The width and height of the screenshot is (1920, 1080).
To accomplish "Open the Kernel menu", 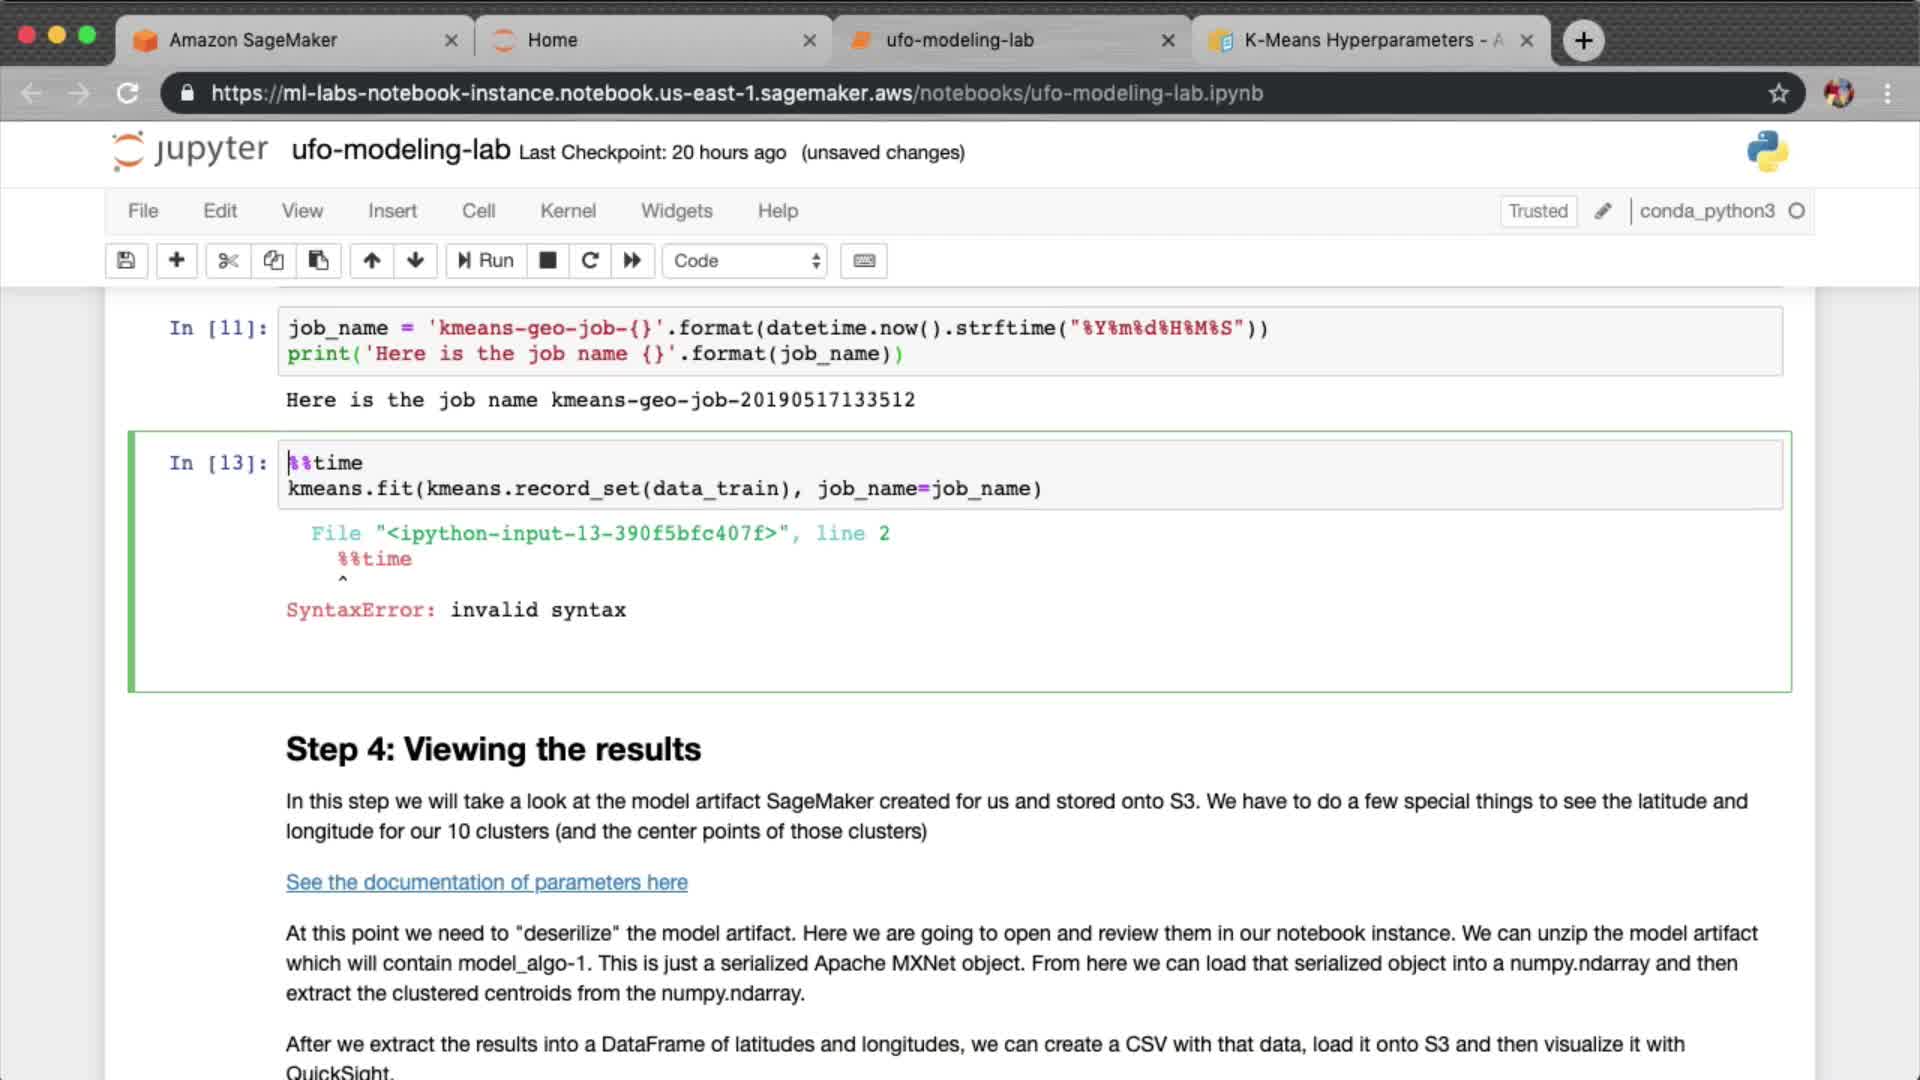I will pos(567,211).
